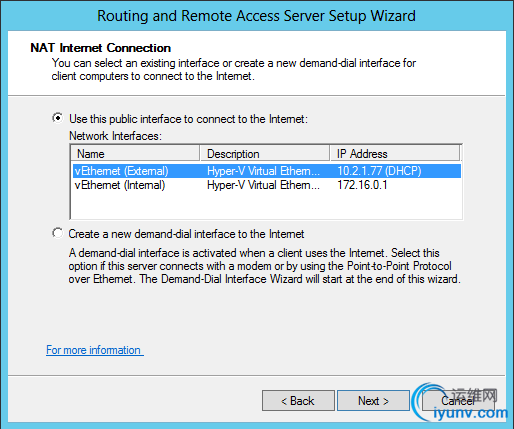The image size is (514, 429).
Task: Click the 'Create a new demand-dial interface' label text
Action: (x=186, y=234)
